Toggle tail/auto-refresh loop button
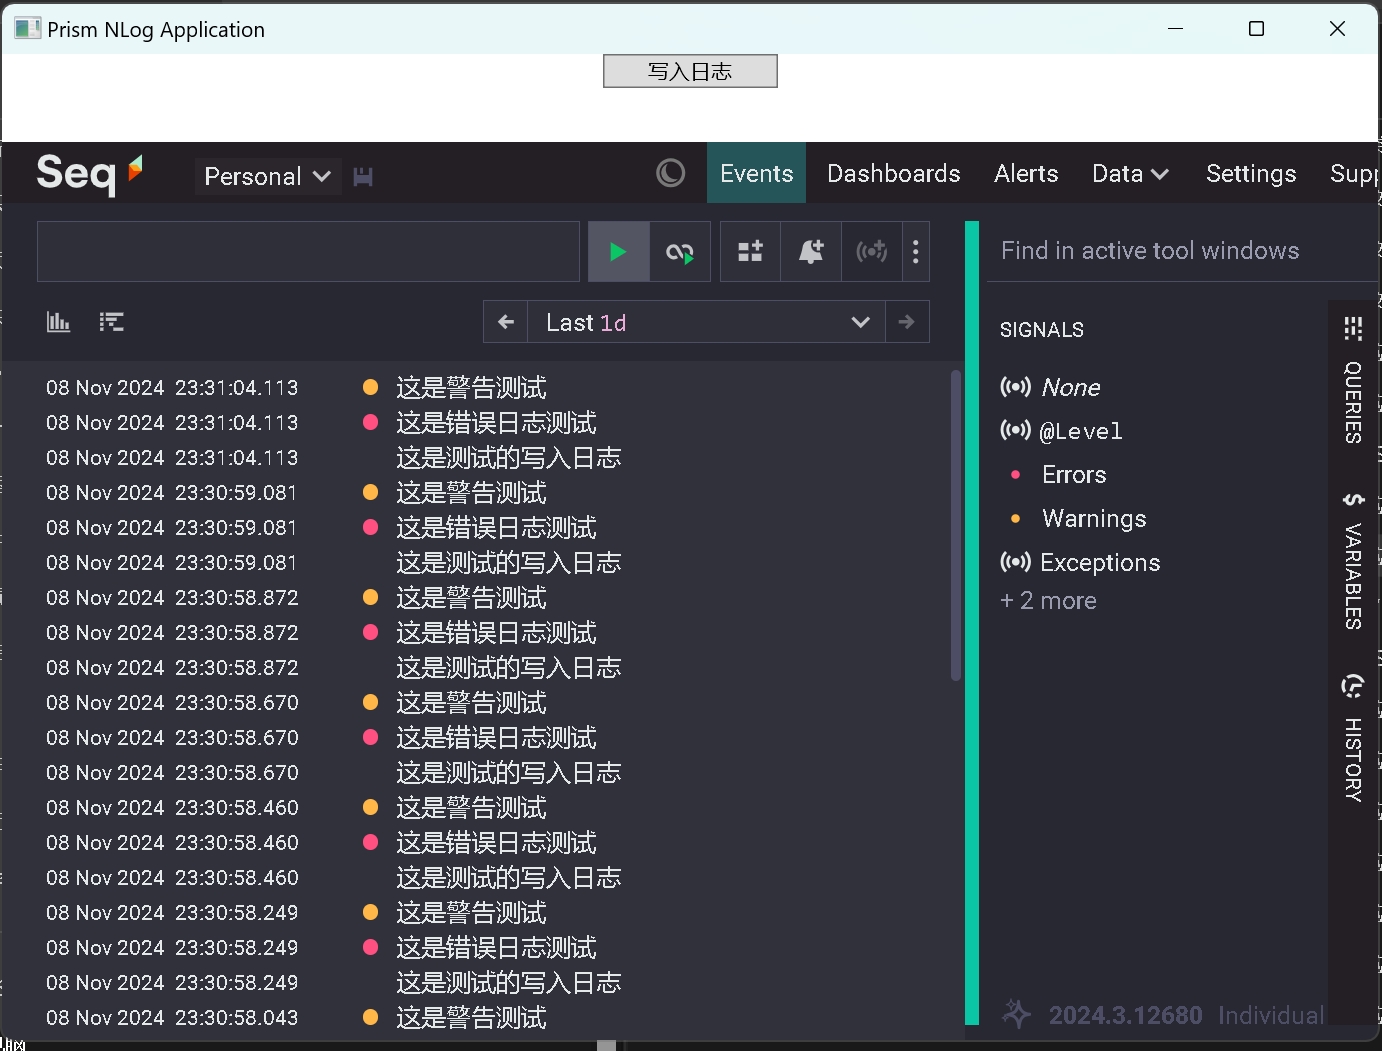 coord(680,252)
